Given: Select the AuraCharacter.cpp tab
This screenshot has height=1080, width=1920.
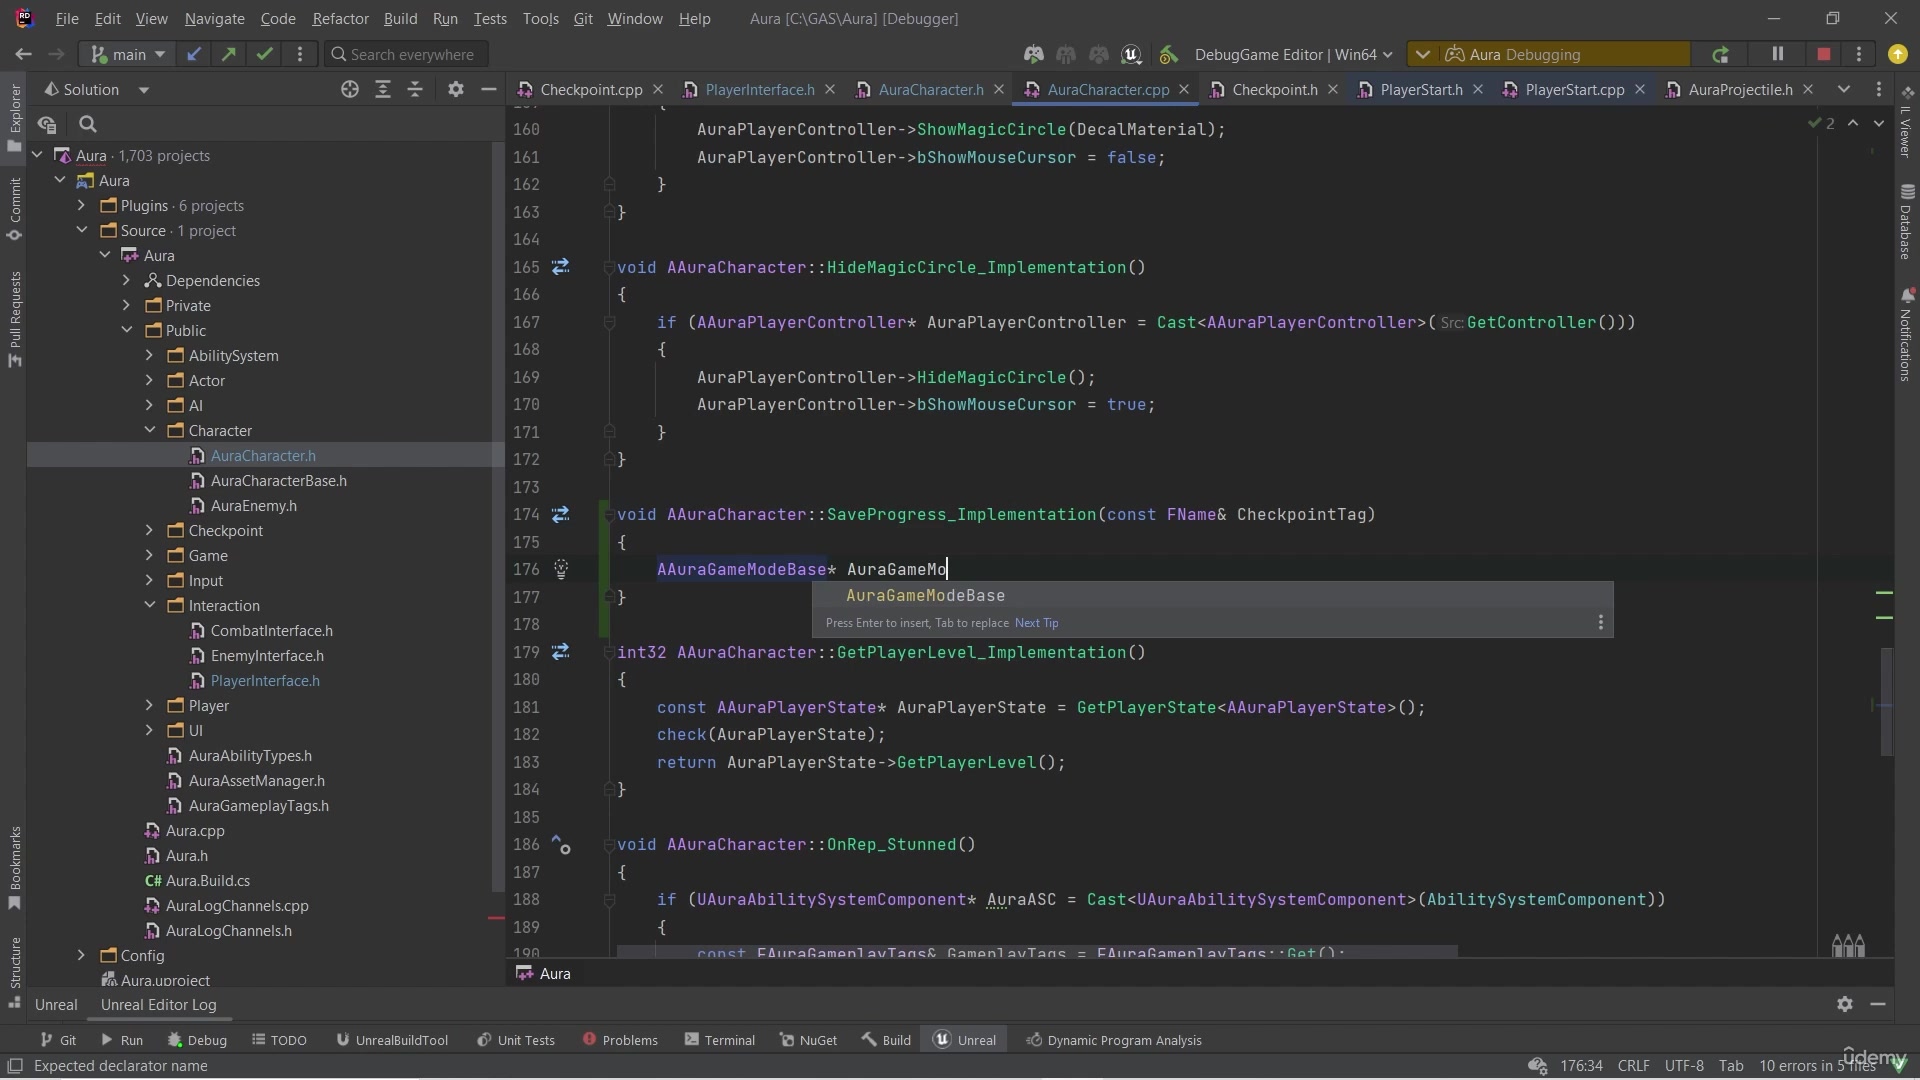Looking at the screenshot, I should coord(1110,88).
